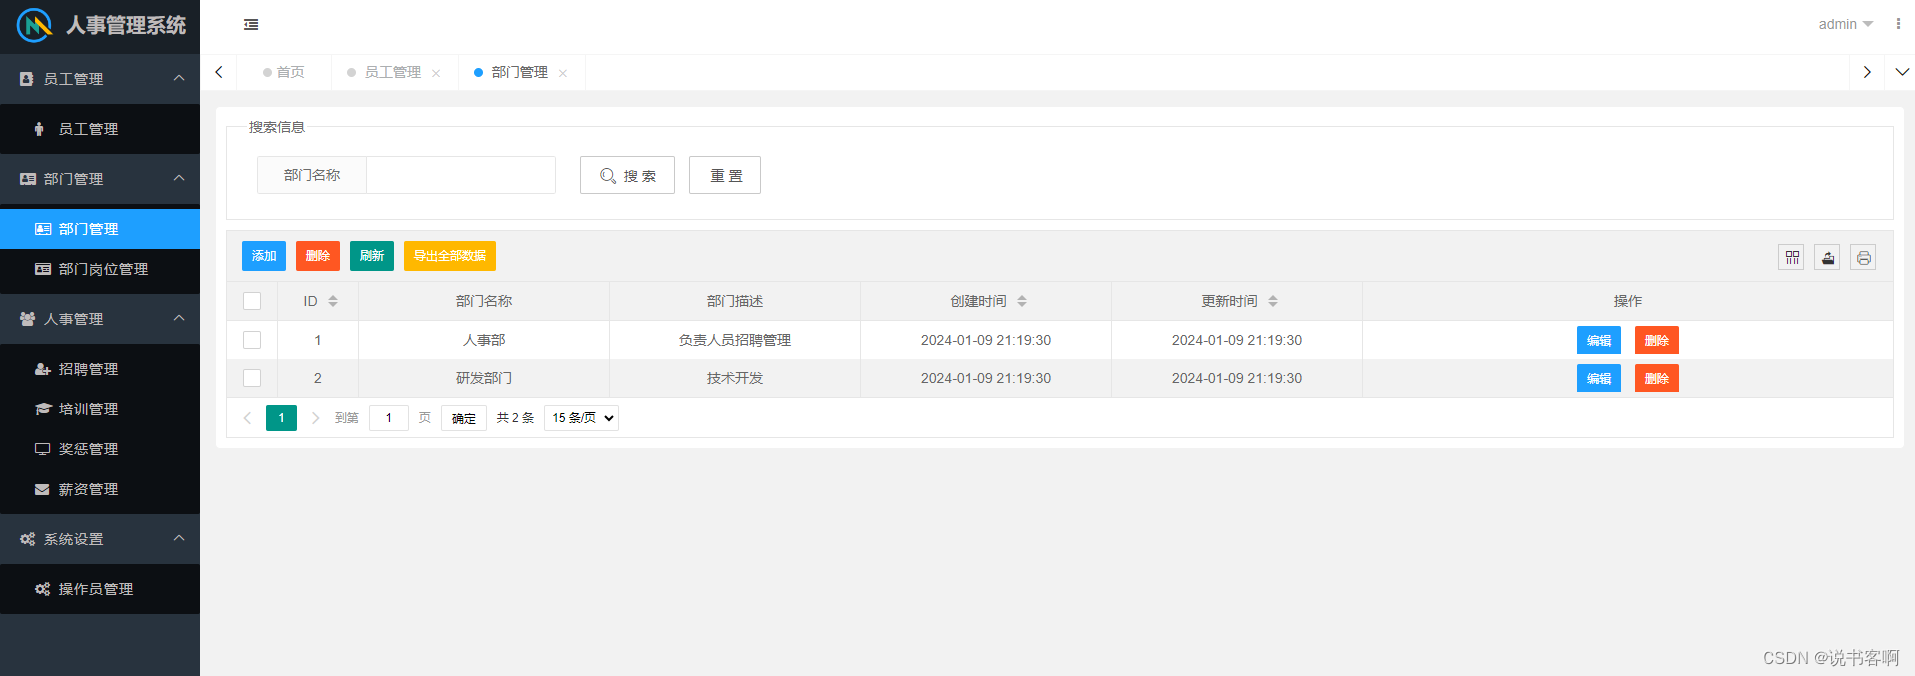Click the green 刷新 button
Image resolution: width=1915 pixels, height=676 pixels.
[372, 256]
